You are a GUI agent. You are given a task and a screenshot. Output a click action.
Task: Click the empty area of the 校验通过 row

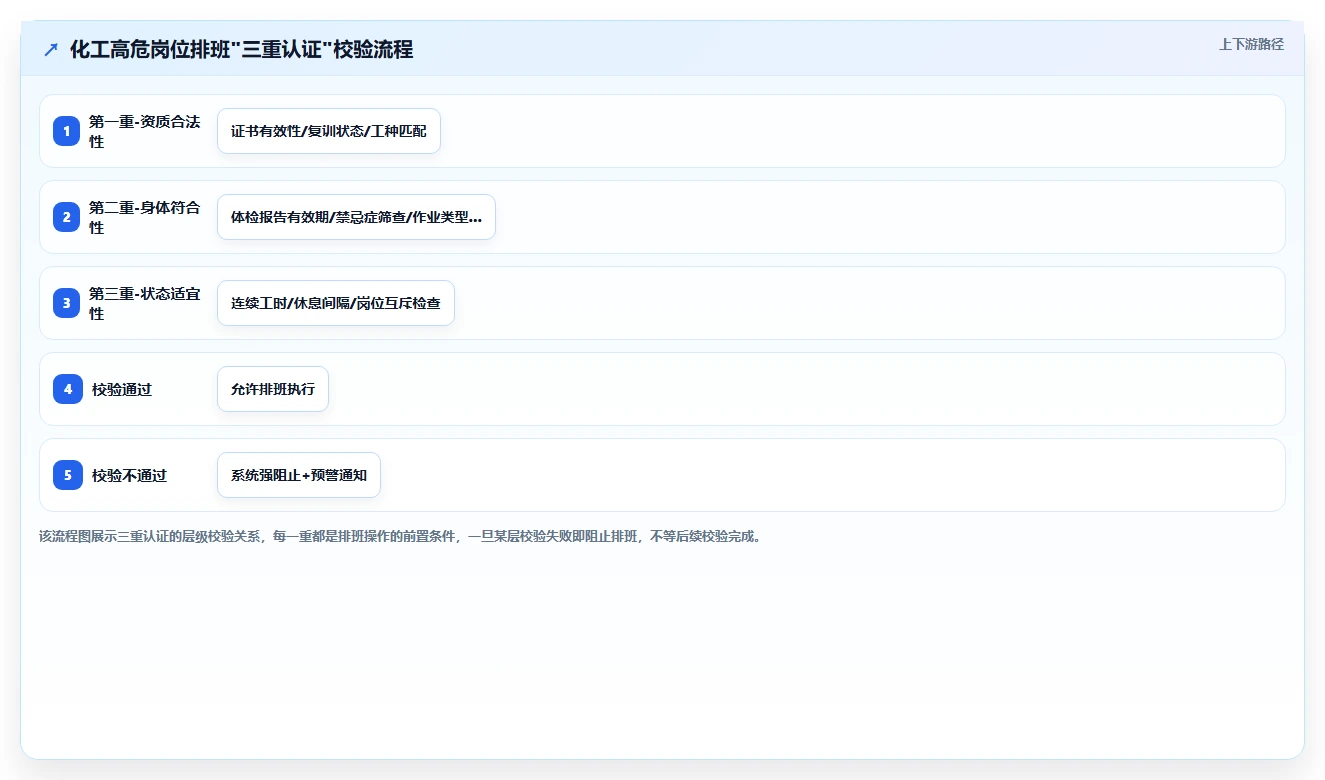[800, 389]
